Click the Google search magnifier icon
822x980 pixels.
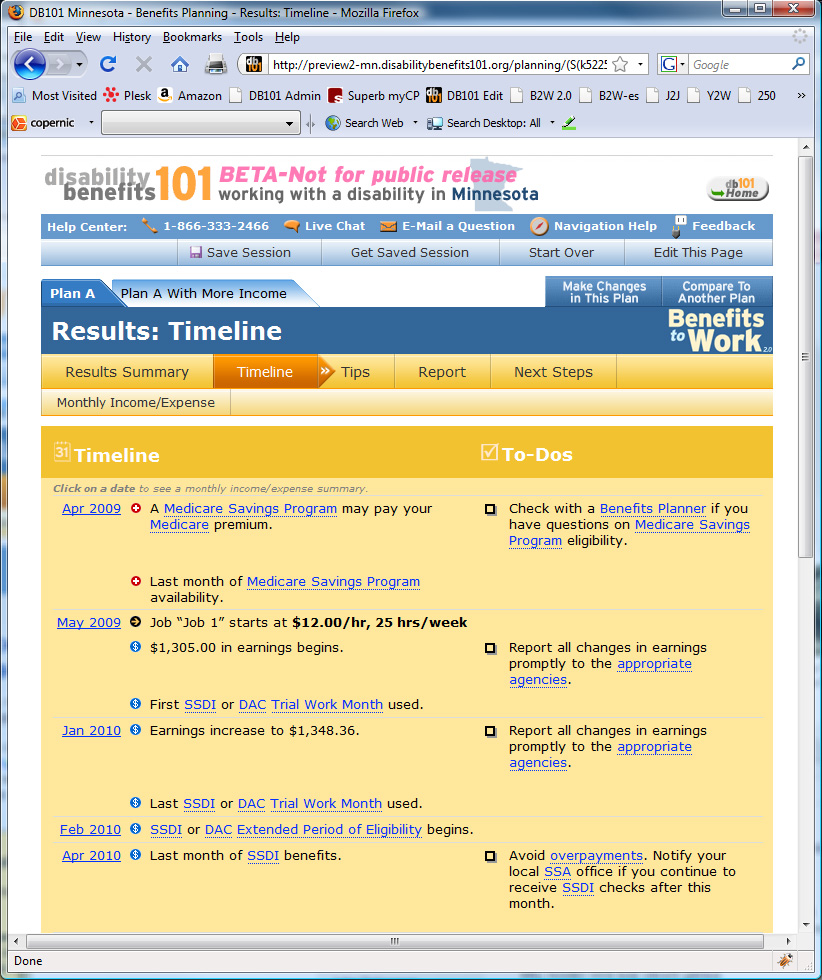(798, 64)
